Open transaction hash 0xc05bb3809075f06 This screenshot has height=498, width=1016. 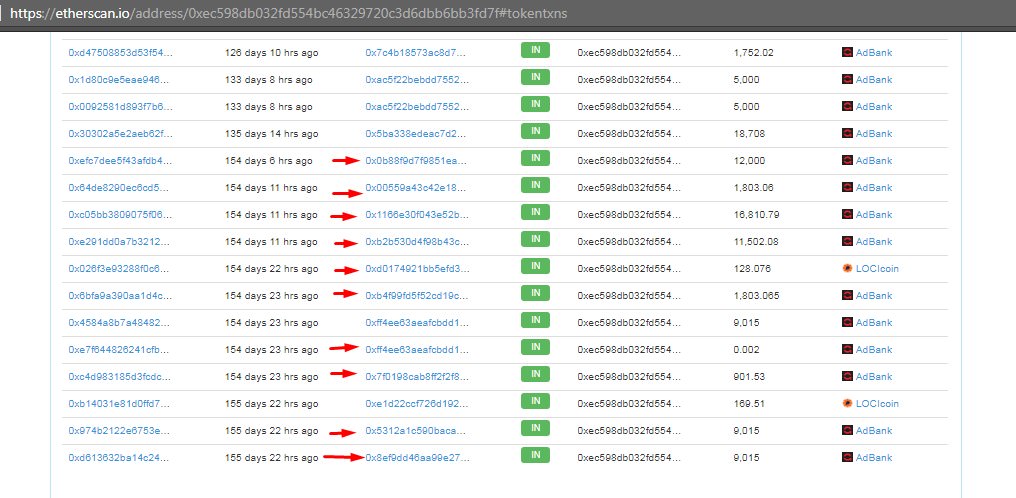(x=121, y=214)
